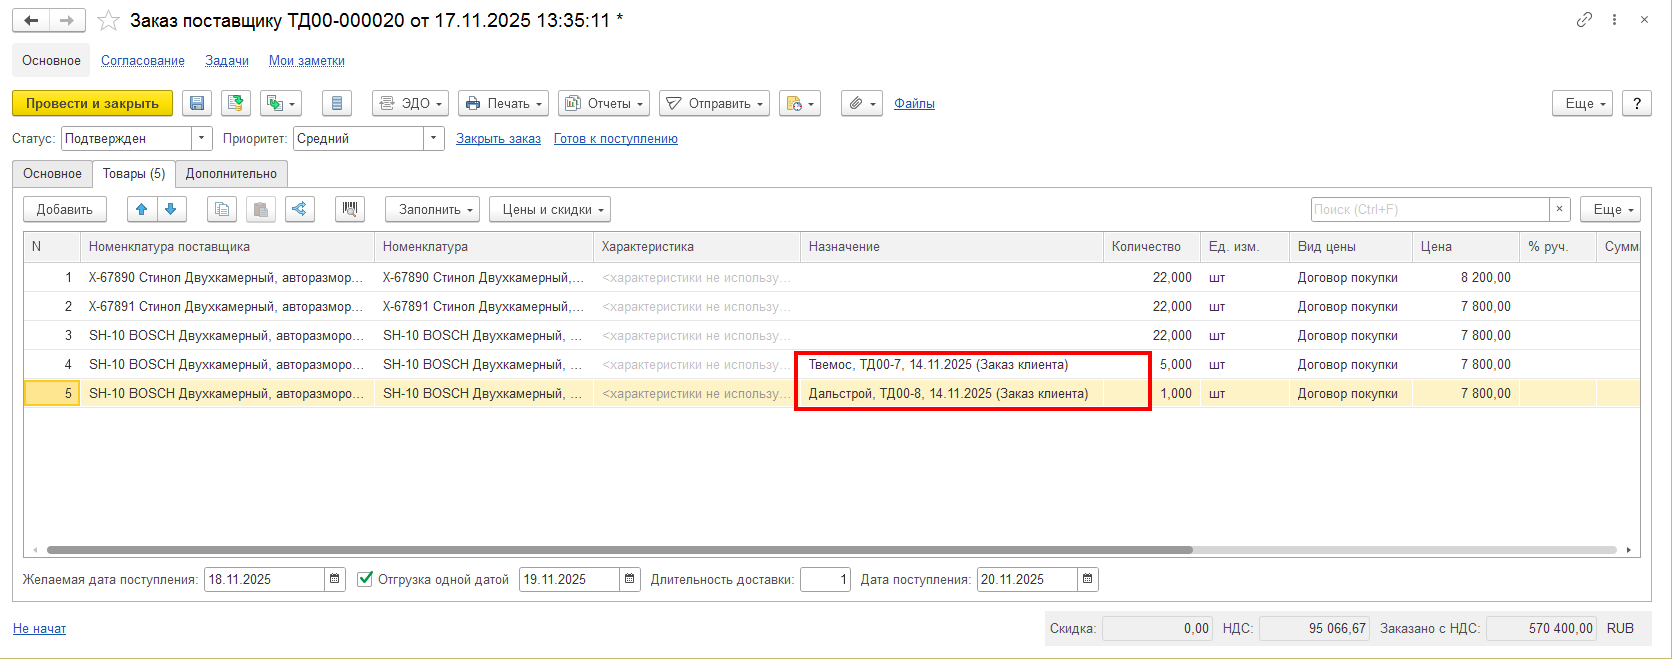Open the Согласование section
The height and width of the screenshot is (659, 1672).
pos(143,61)
